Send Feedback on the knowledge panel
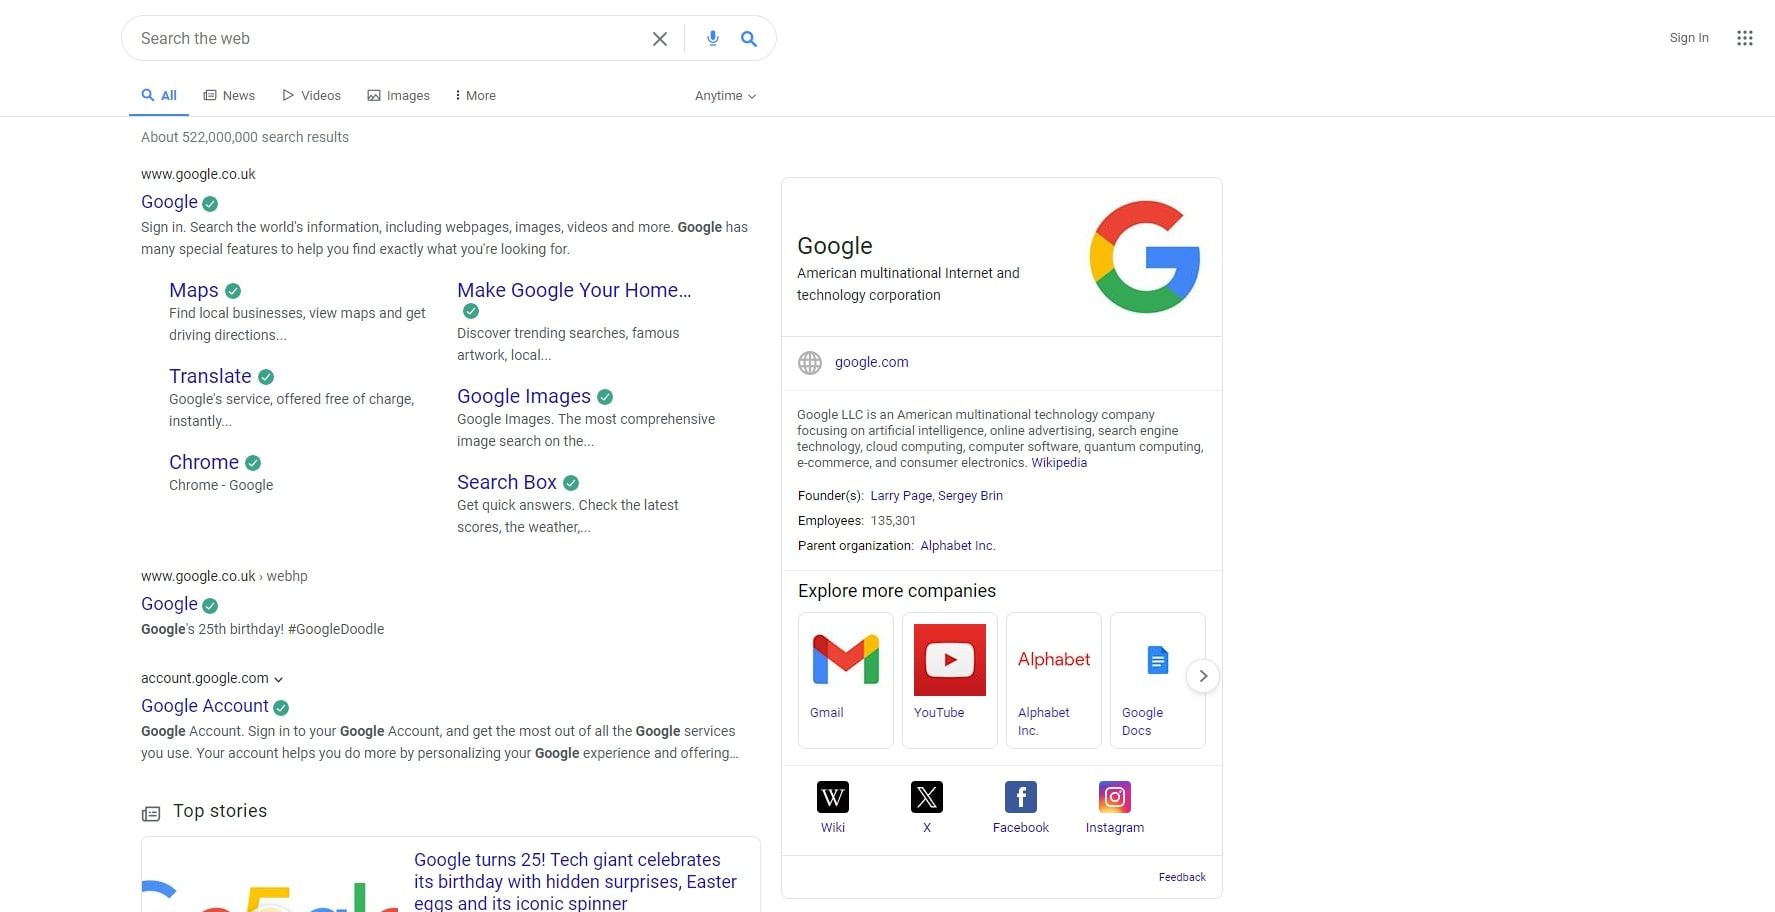This screenshot has width=1775, height=912. coord(1181,877)
